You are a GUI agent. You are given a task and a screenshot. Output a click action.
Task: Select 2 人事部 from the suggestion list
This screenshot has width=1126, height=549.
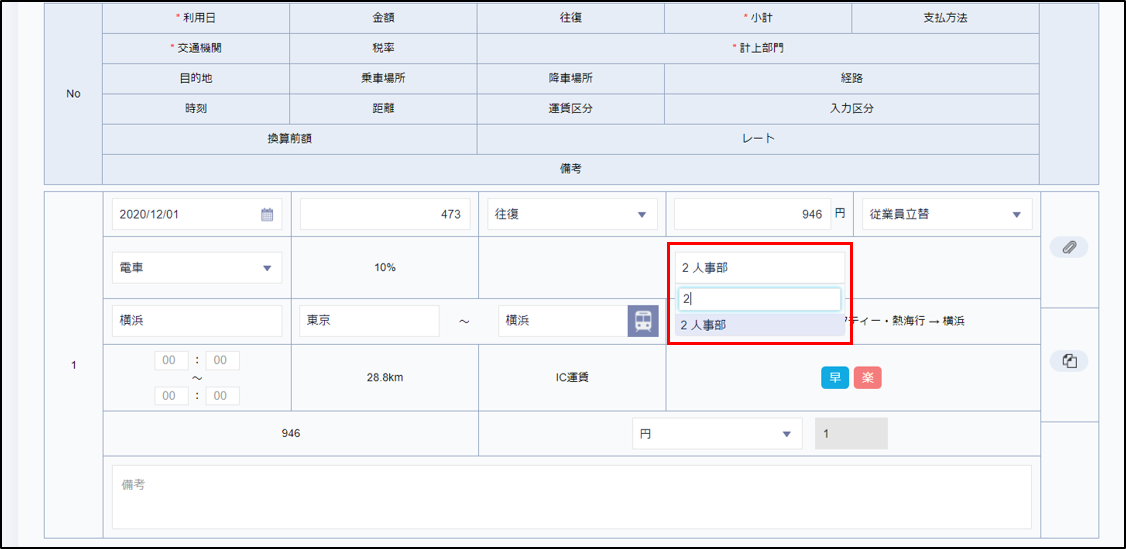[x=759, y=325]
